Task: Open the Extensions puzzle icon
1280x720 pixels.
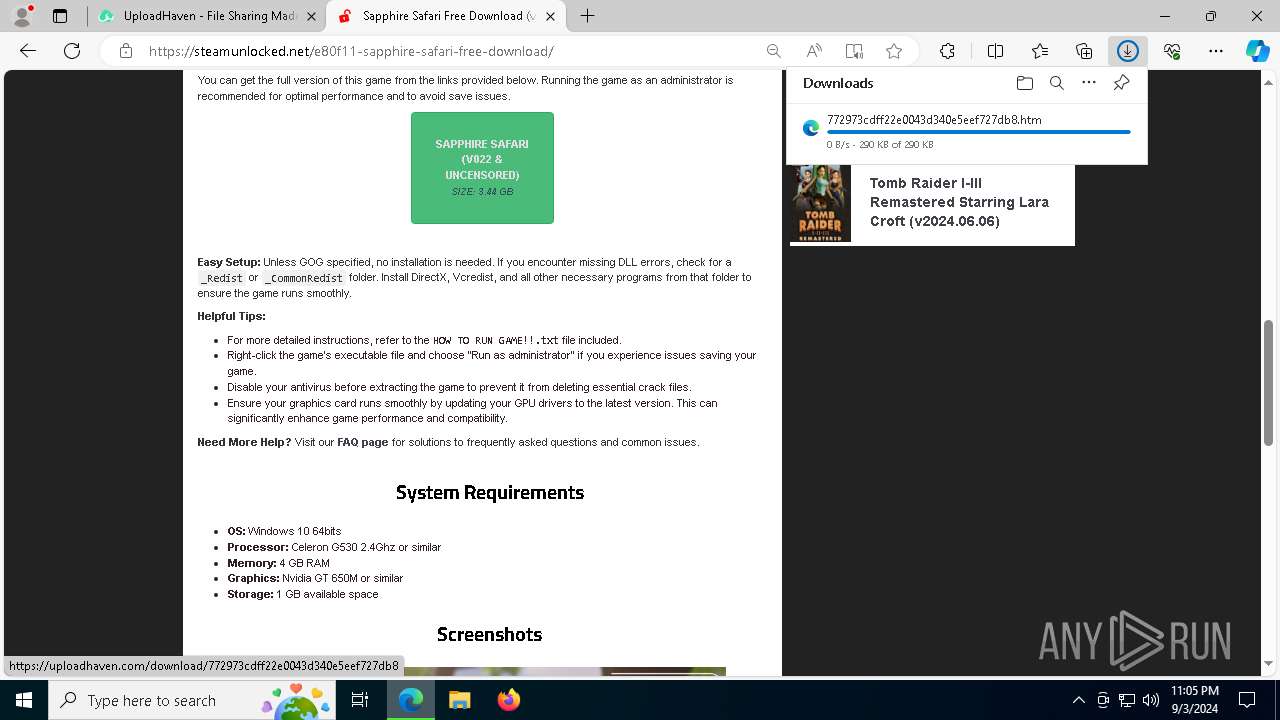Action: 947,51
